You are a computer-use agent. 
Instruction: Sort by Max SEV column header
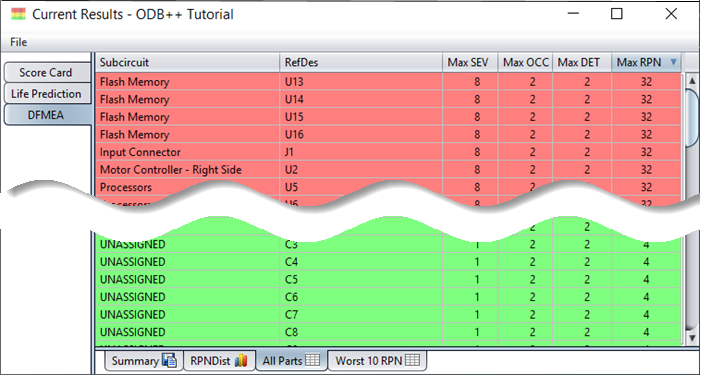pyautogui.click(x=470, y=62)
